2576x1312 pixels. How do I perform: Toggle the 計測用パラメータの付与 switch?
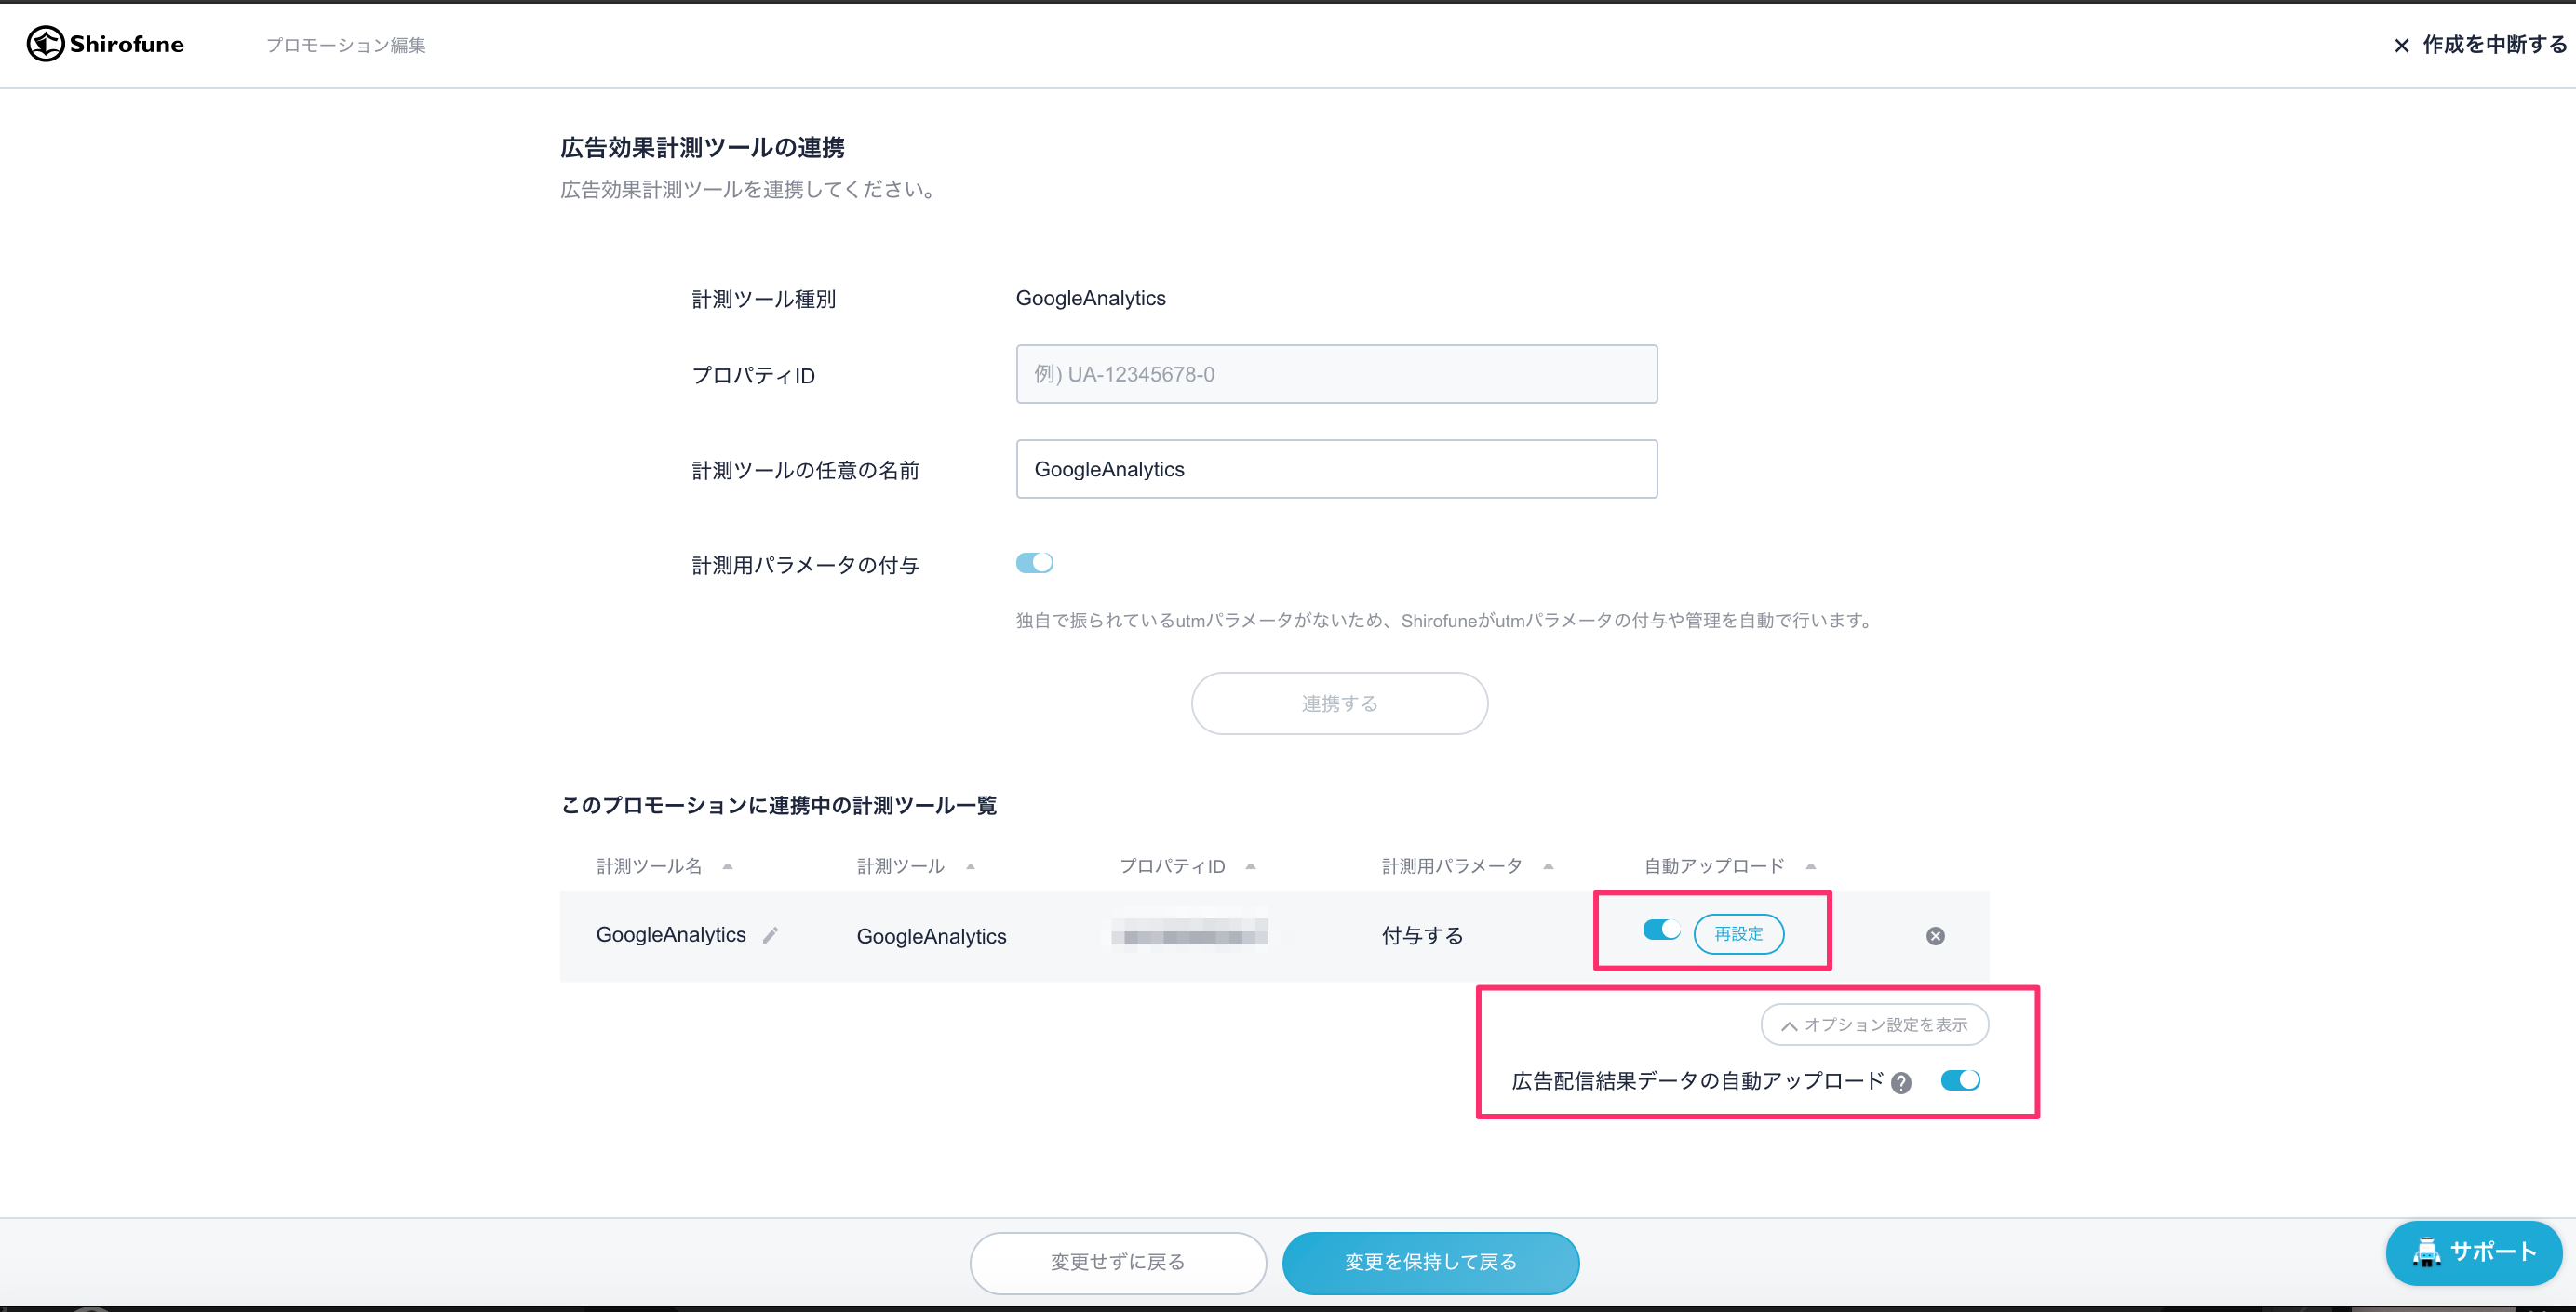point(1034,563)
